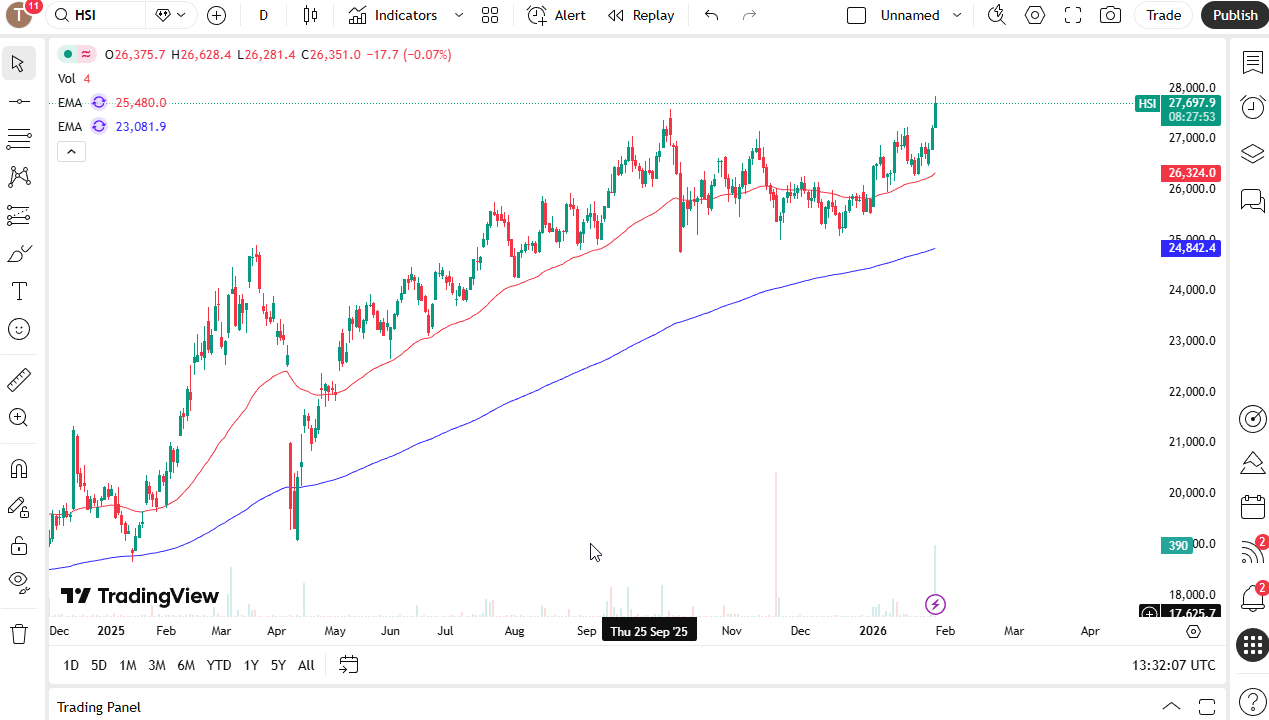
Task: Take a chart snapshot with camera icon
Action: tap(1110, 15)
